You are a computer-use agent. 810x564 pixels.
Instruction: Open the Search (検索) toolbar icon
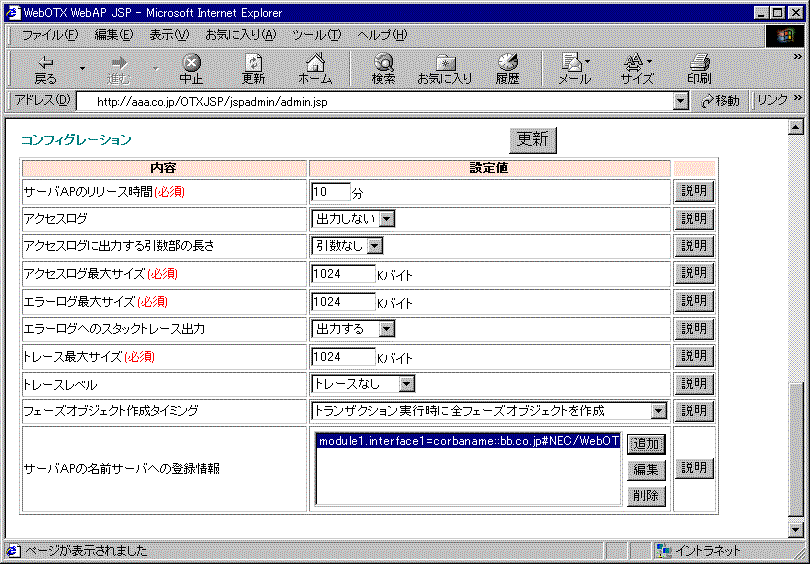[383, 69]
